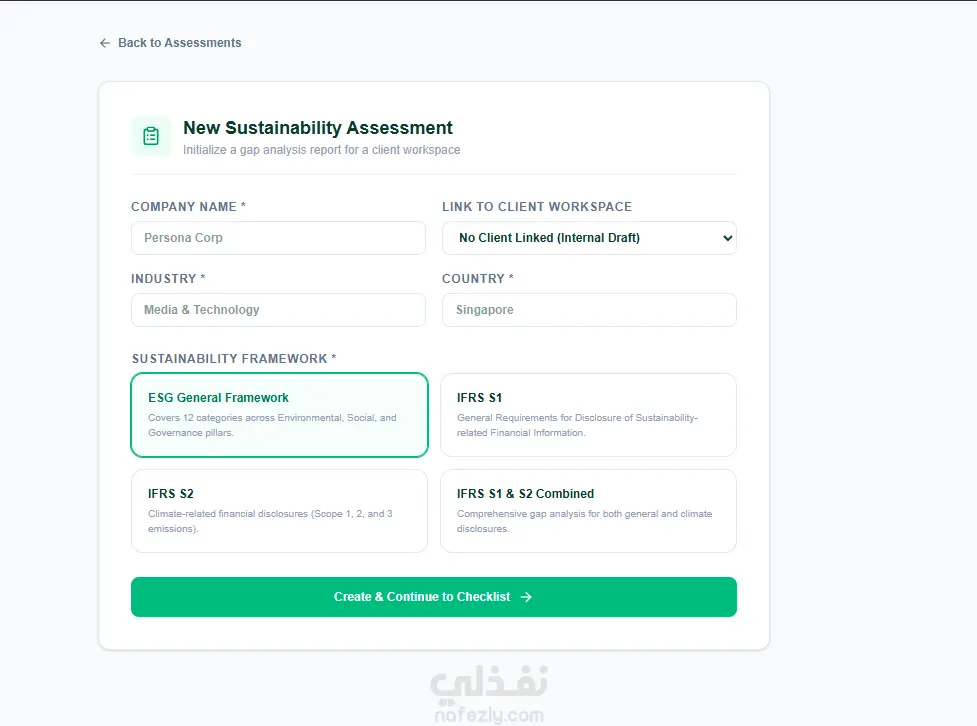Click the back arrow icon
Viewport: 977px width, 726px height.
tap(105, 43)
